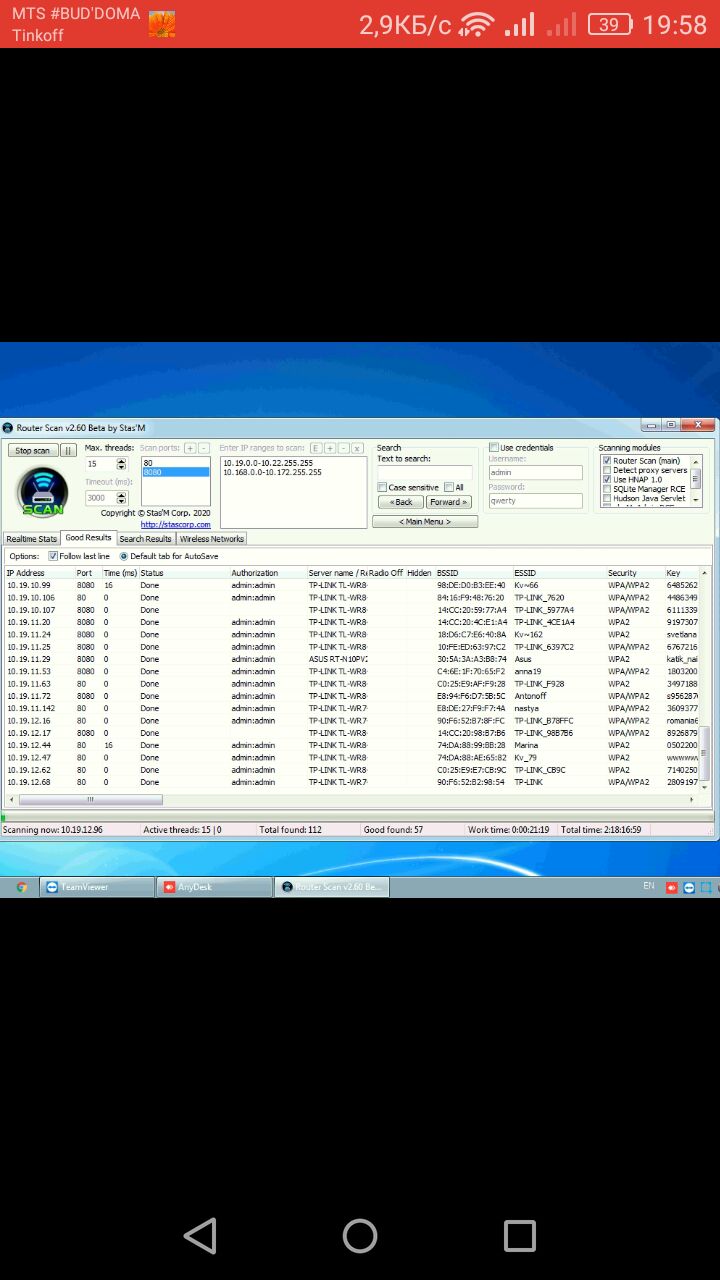
Task: Click the red tray icon in taskbar
Action: [673, 887]
